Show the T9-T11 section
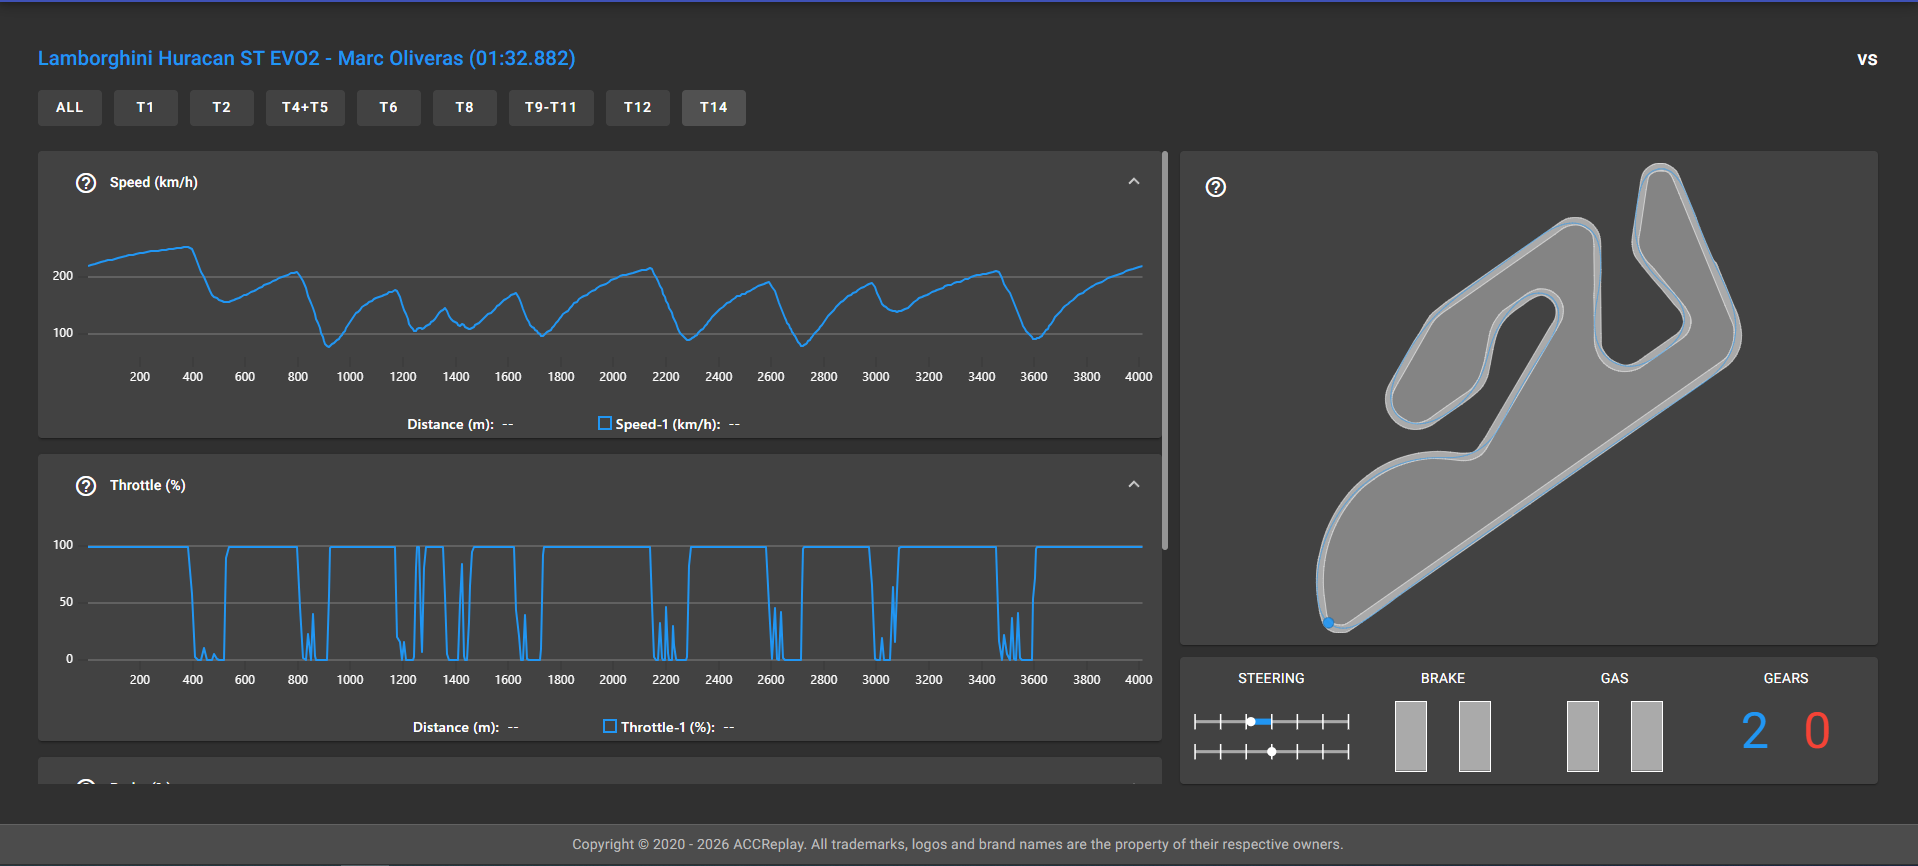This screenshot has width=1918, height=866. [551, 108]
